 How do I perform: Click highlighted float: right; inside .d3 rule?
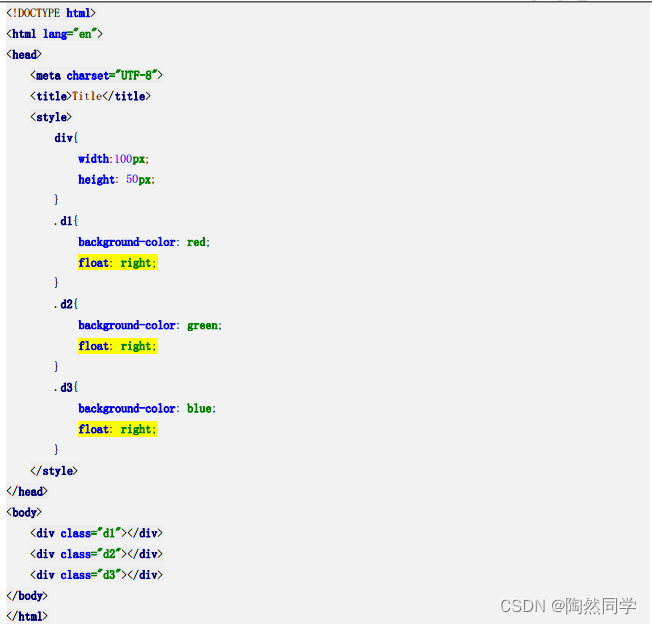pos(118,429)
